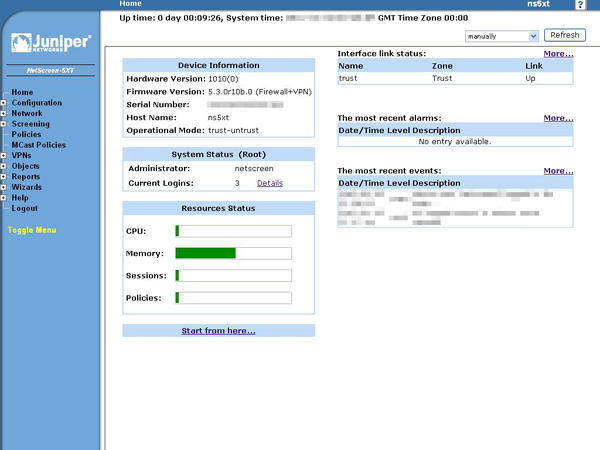Select administrator name 'netscreen'
Viewport: 600px width, 450px height.
[254, 169]
